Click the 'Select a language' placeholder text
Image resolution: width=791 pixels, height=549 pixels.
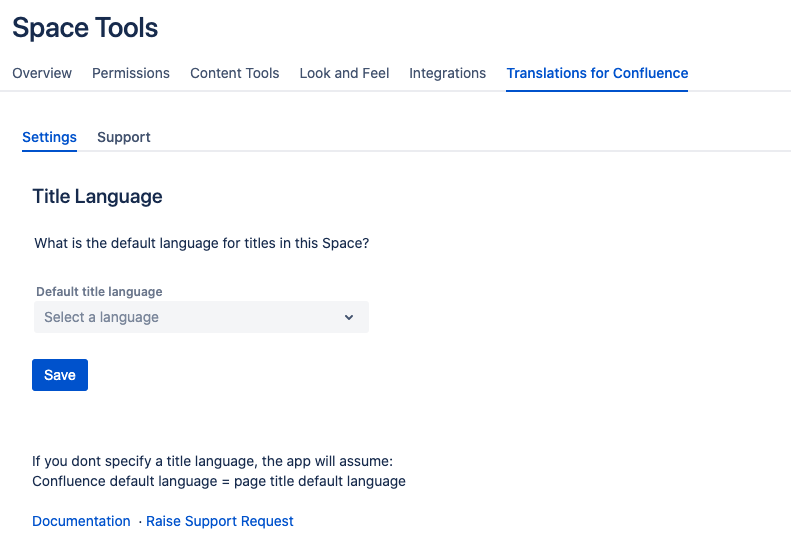point(101,317)
